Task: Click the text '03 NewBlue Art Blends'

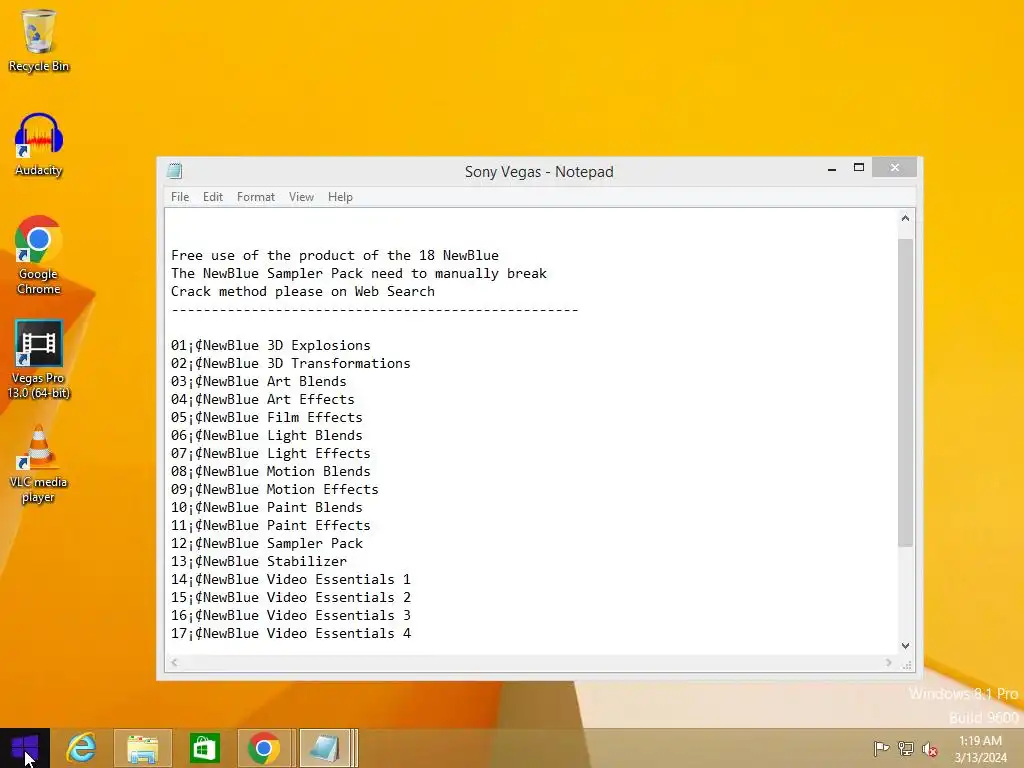Action: click(x=259, y=381)
